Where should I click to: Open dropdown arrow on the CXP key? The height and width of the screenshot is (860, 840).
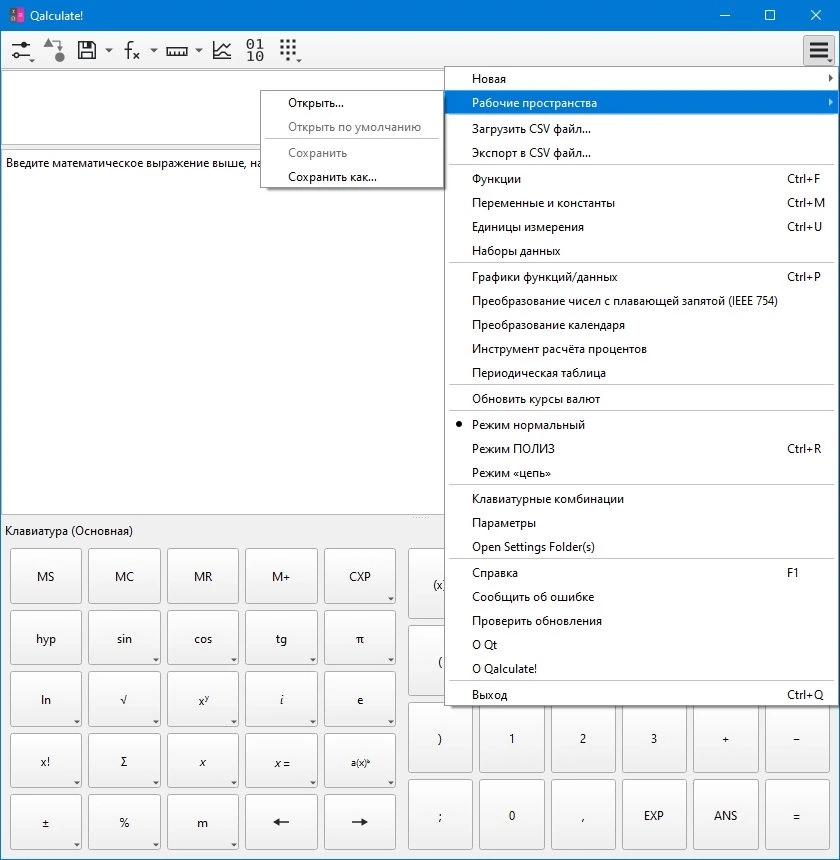[391, 598]
